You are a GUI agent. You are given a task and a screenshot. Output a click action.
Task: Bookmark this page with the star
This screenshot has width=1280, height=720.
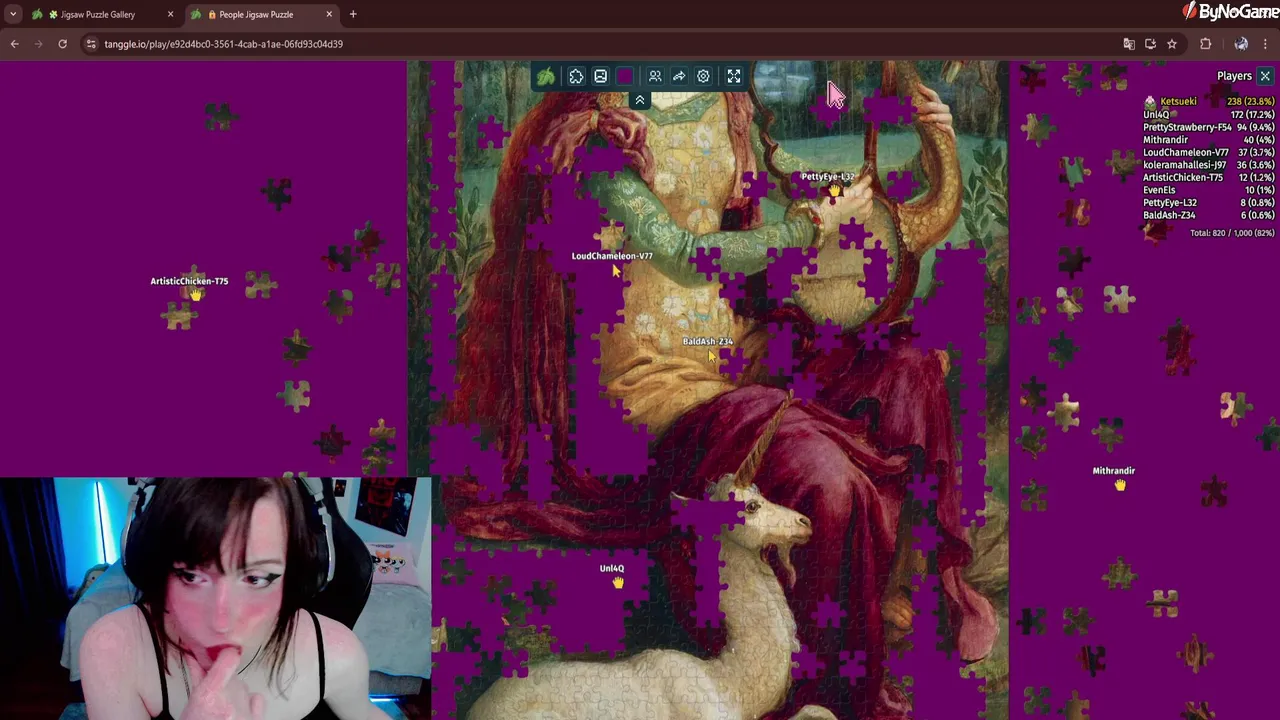pyautogui.click(x=1172, y=44)
